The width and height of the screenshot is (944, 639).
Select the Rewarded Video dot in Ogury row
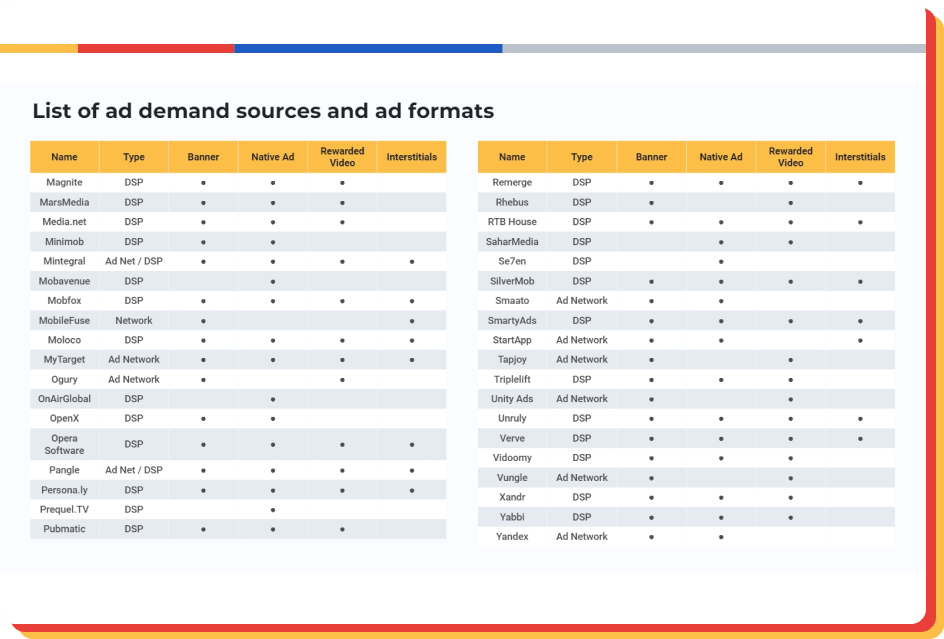(342, 380)
